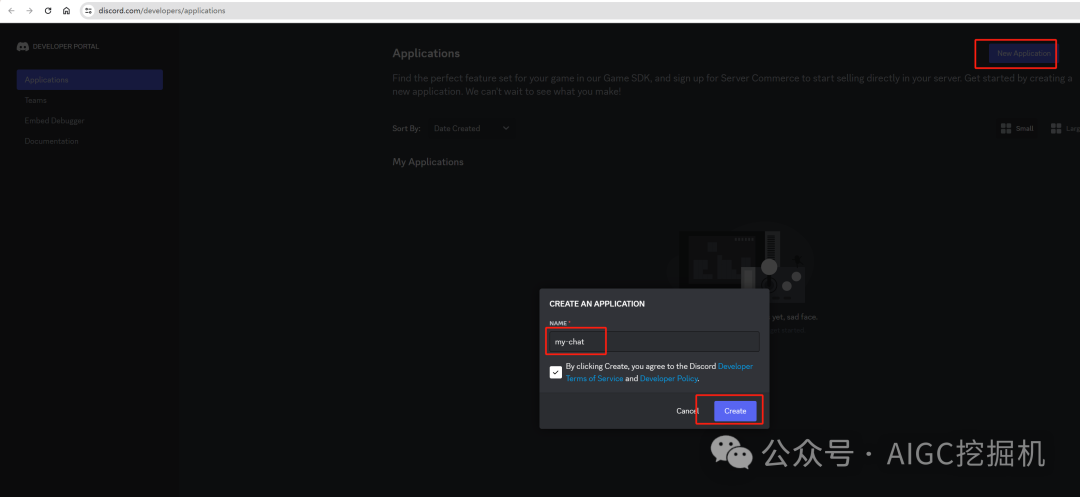Open Applications in the sidebar
This screenshot has height=497, width=1080.
tap(90, 80)
